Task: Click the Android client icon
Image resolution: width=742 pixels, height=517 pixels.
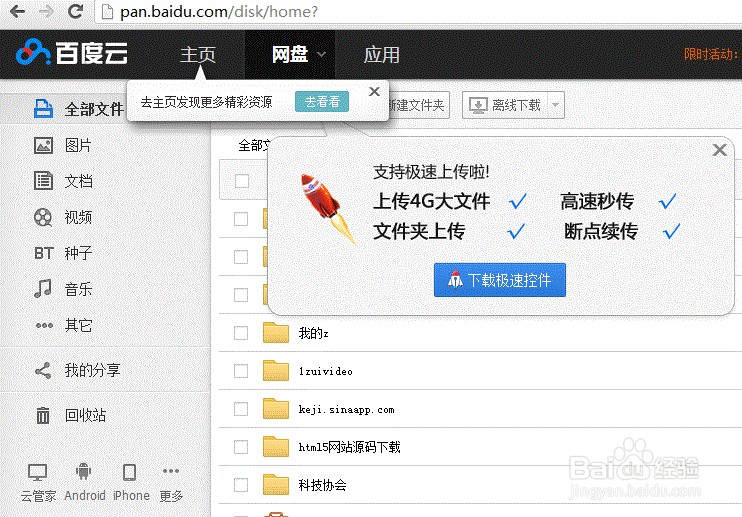Action: (83, 471)
